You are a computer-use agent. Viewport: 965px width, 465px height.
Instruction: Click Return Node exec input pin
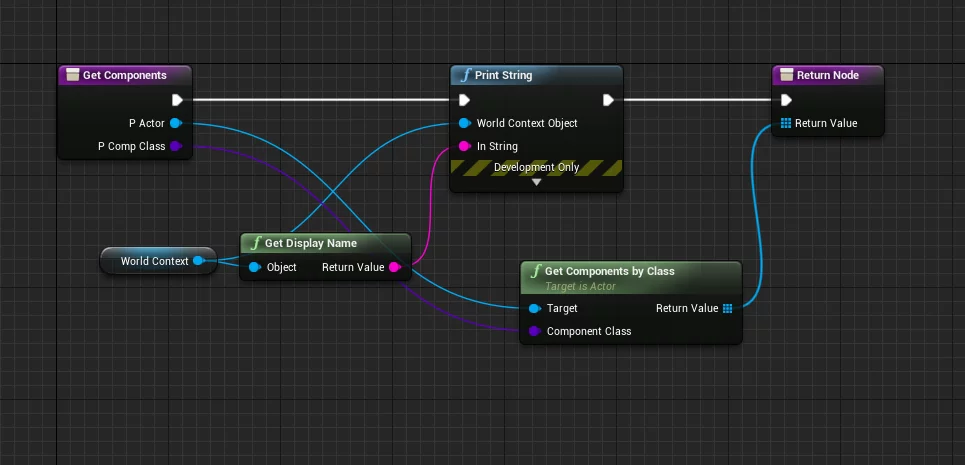(x=786, y=100)
